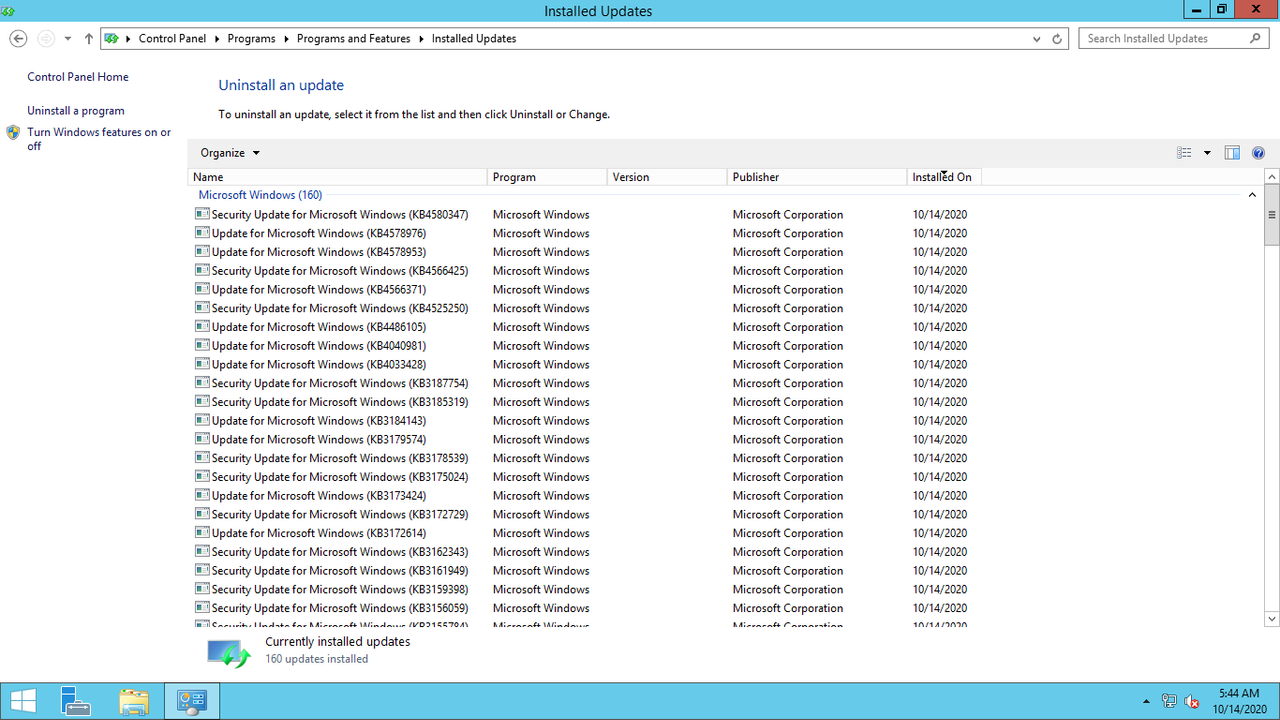Viewport: 1280px width, 720px height.
Task: Click icon of Update KB4040981
Action: click(x=202, y=345)
